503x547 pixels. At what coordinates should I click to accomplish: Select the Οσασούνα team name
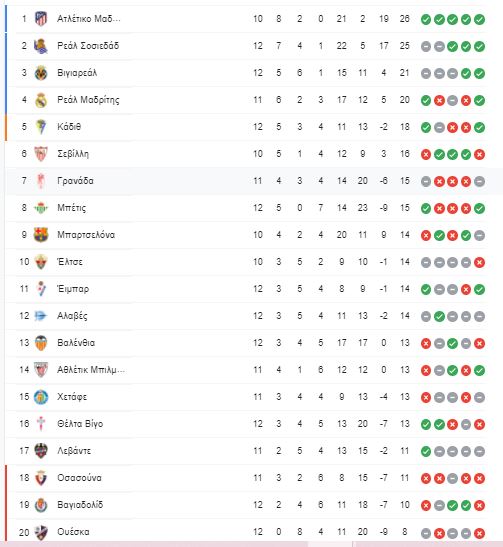[79, 478]
